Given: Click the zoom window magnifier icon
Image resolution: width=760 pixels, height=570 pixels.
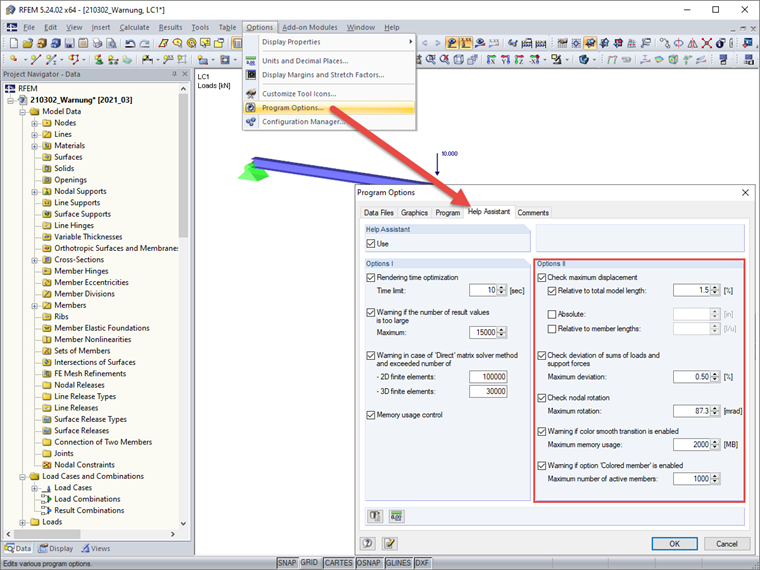Looking at the screenshot, I should pyautogui.click(x=430, y=60).
